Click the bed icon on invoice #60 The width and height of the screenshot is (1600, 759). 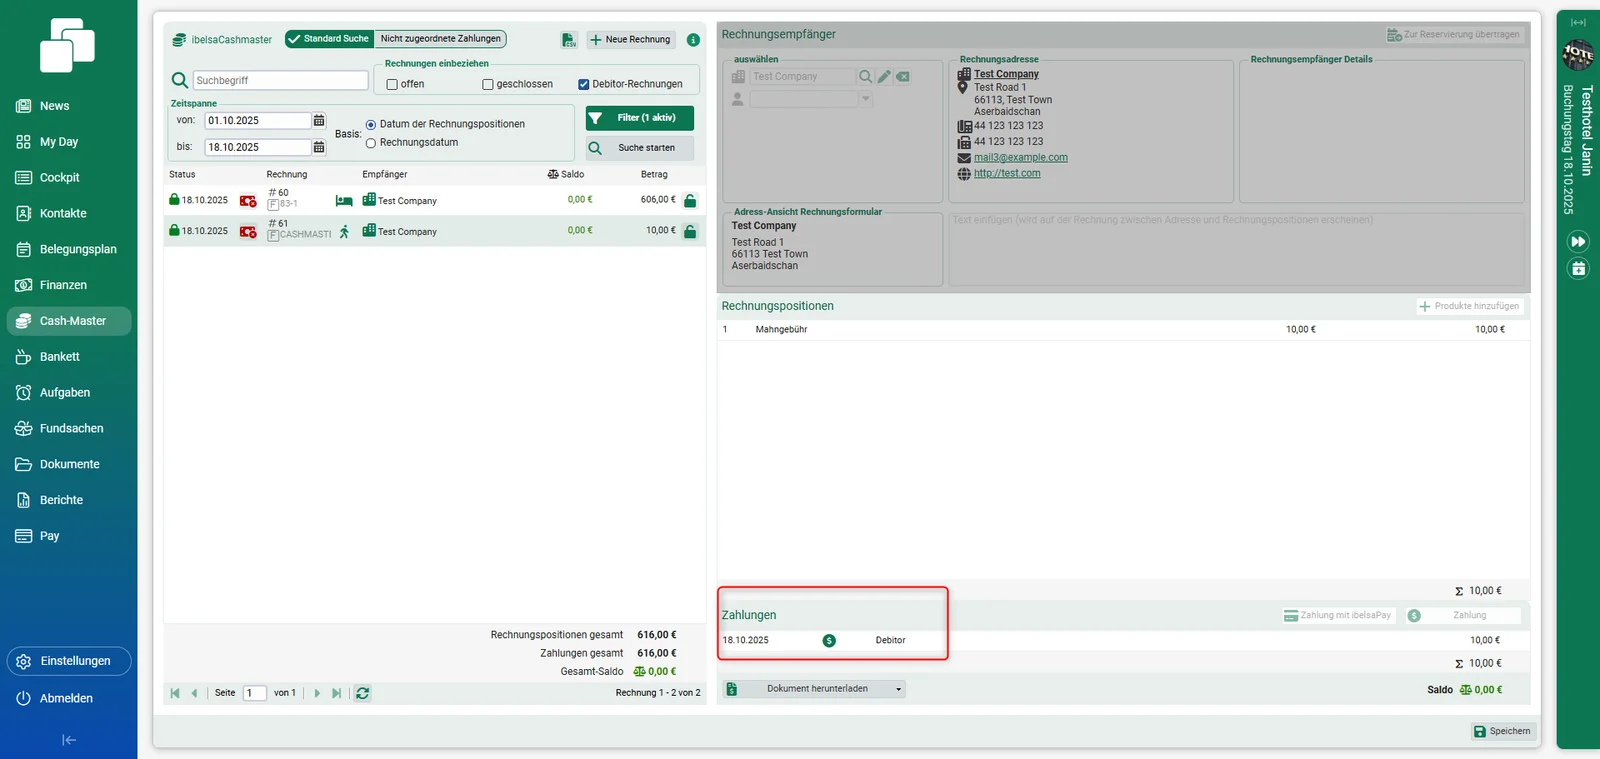344,201
